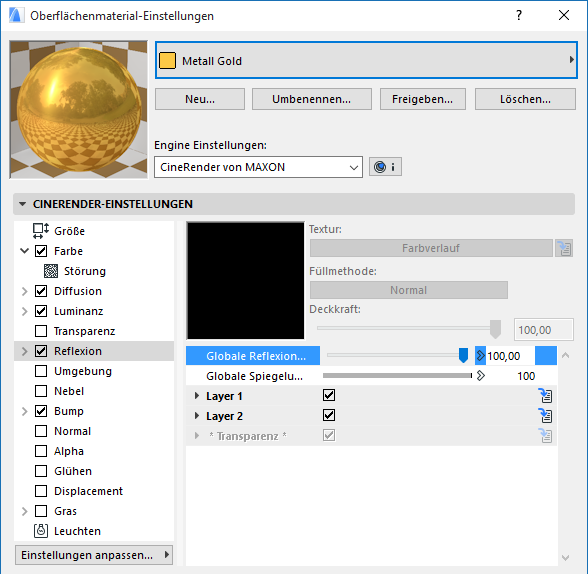Click the Freigeben... button
The height and width of the screenshot is (574, 588).
point(423,99)
